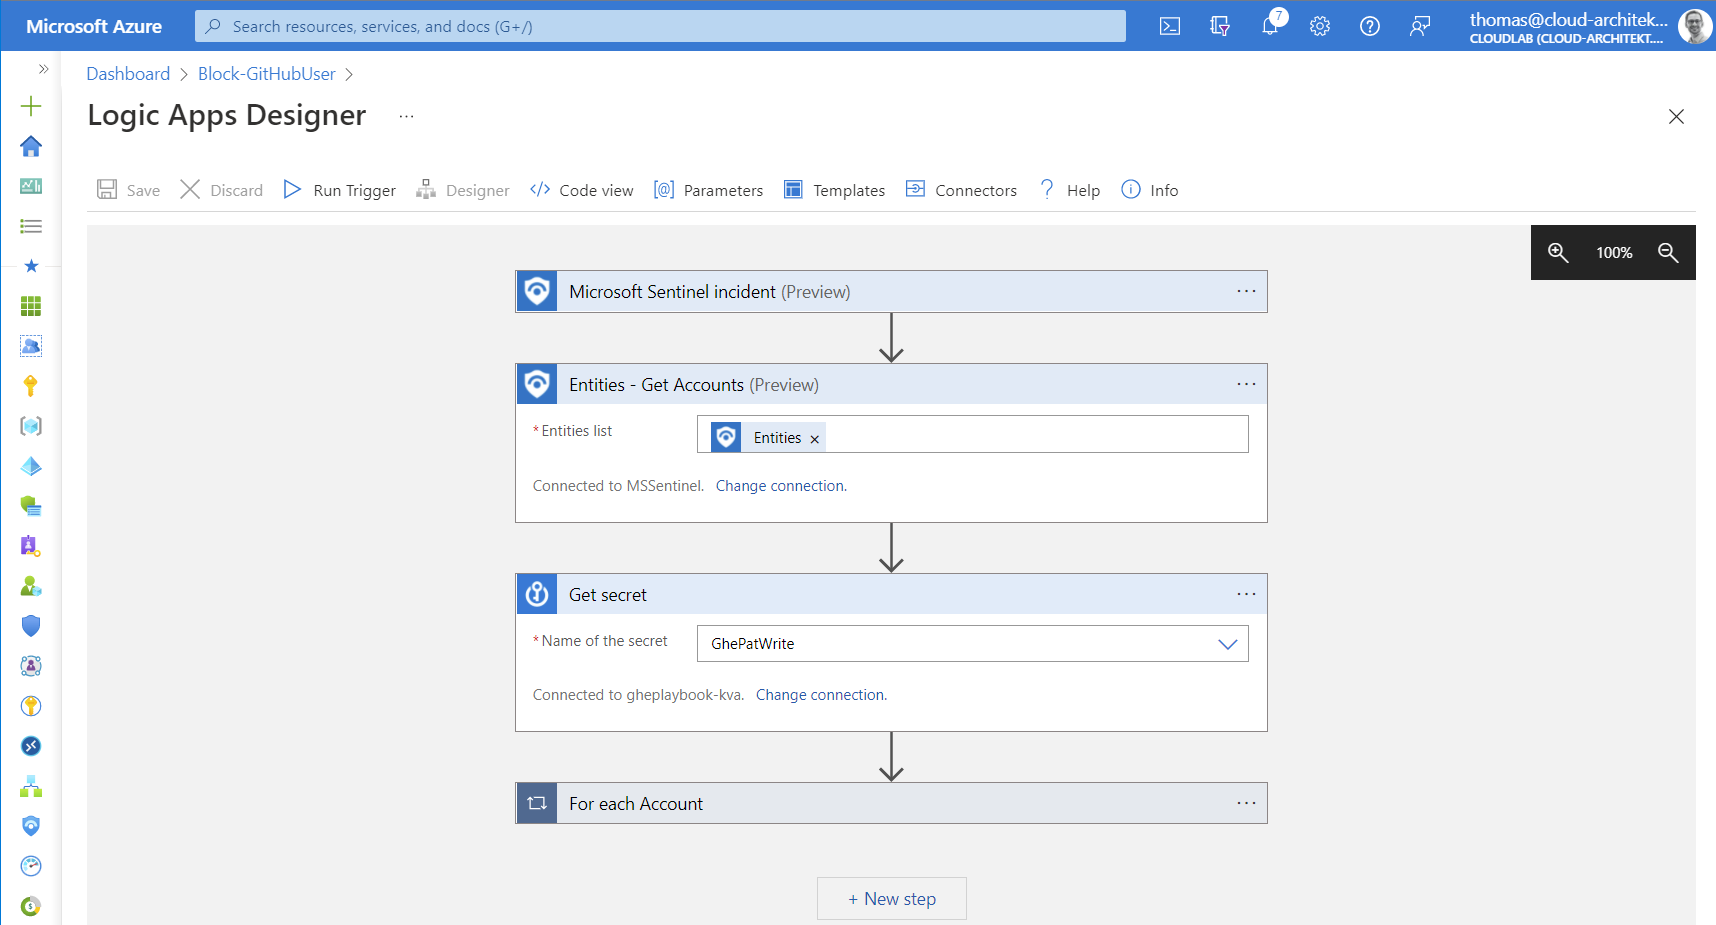Viewport: 1716px width, 925px height.
Task: Open All services list icon
Action: click(x=31, y=226)
